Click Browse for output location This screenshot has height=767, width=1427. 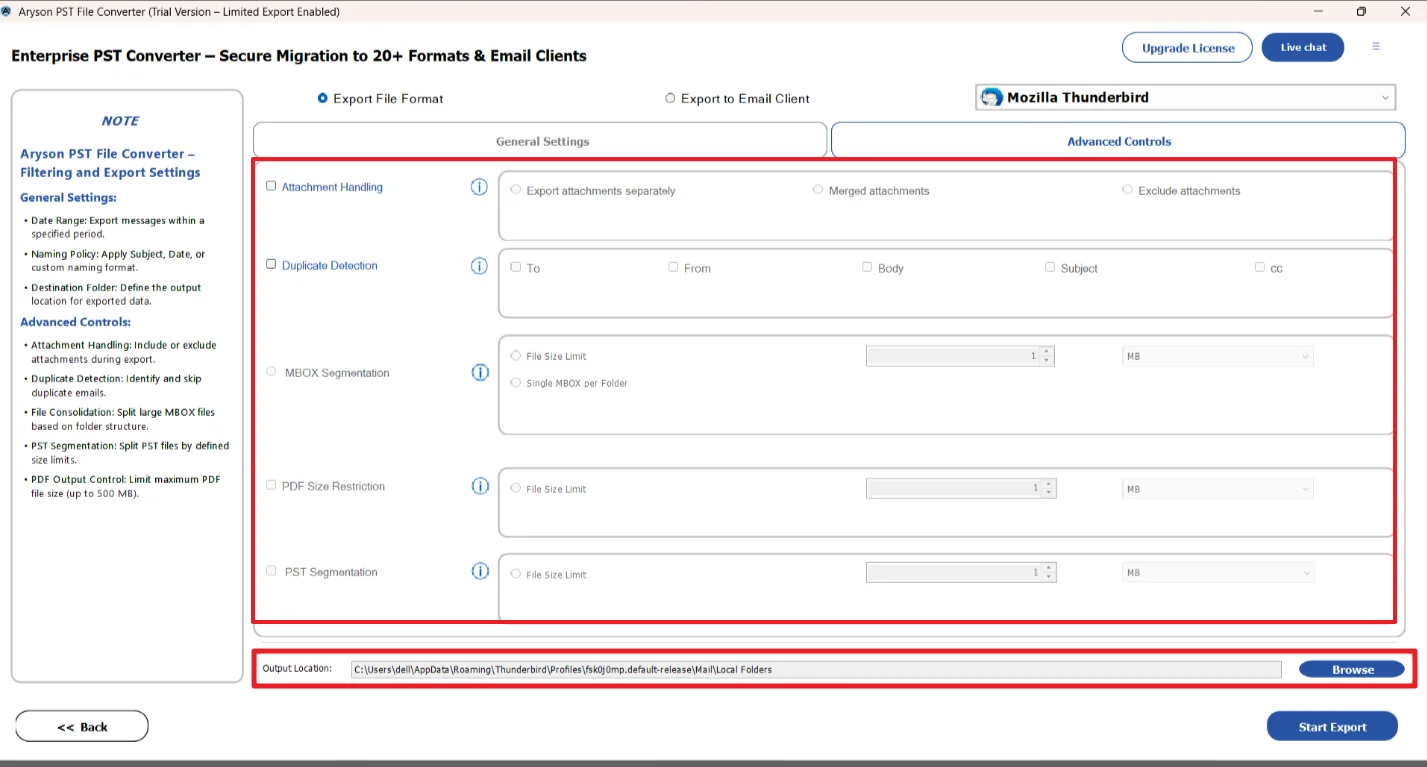1352,669
